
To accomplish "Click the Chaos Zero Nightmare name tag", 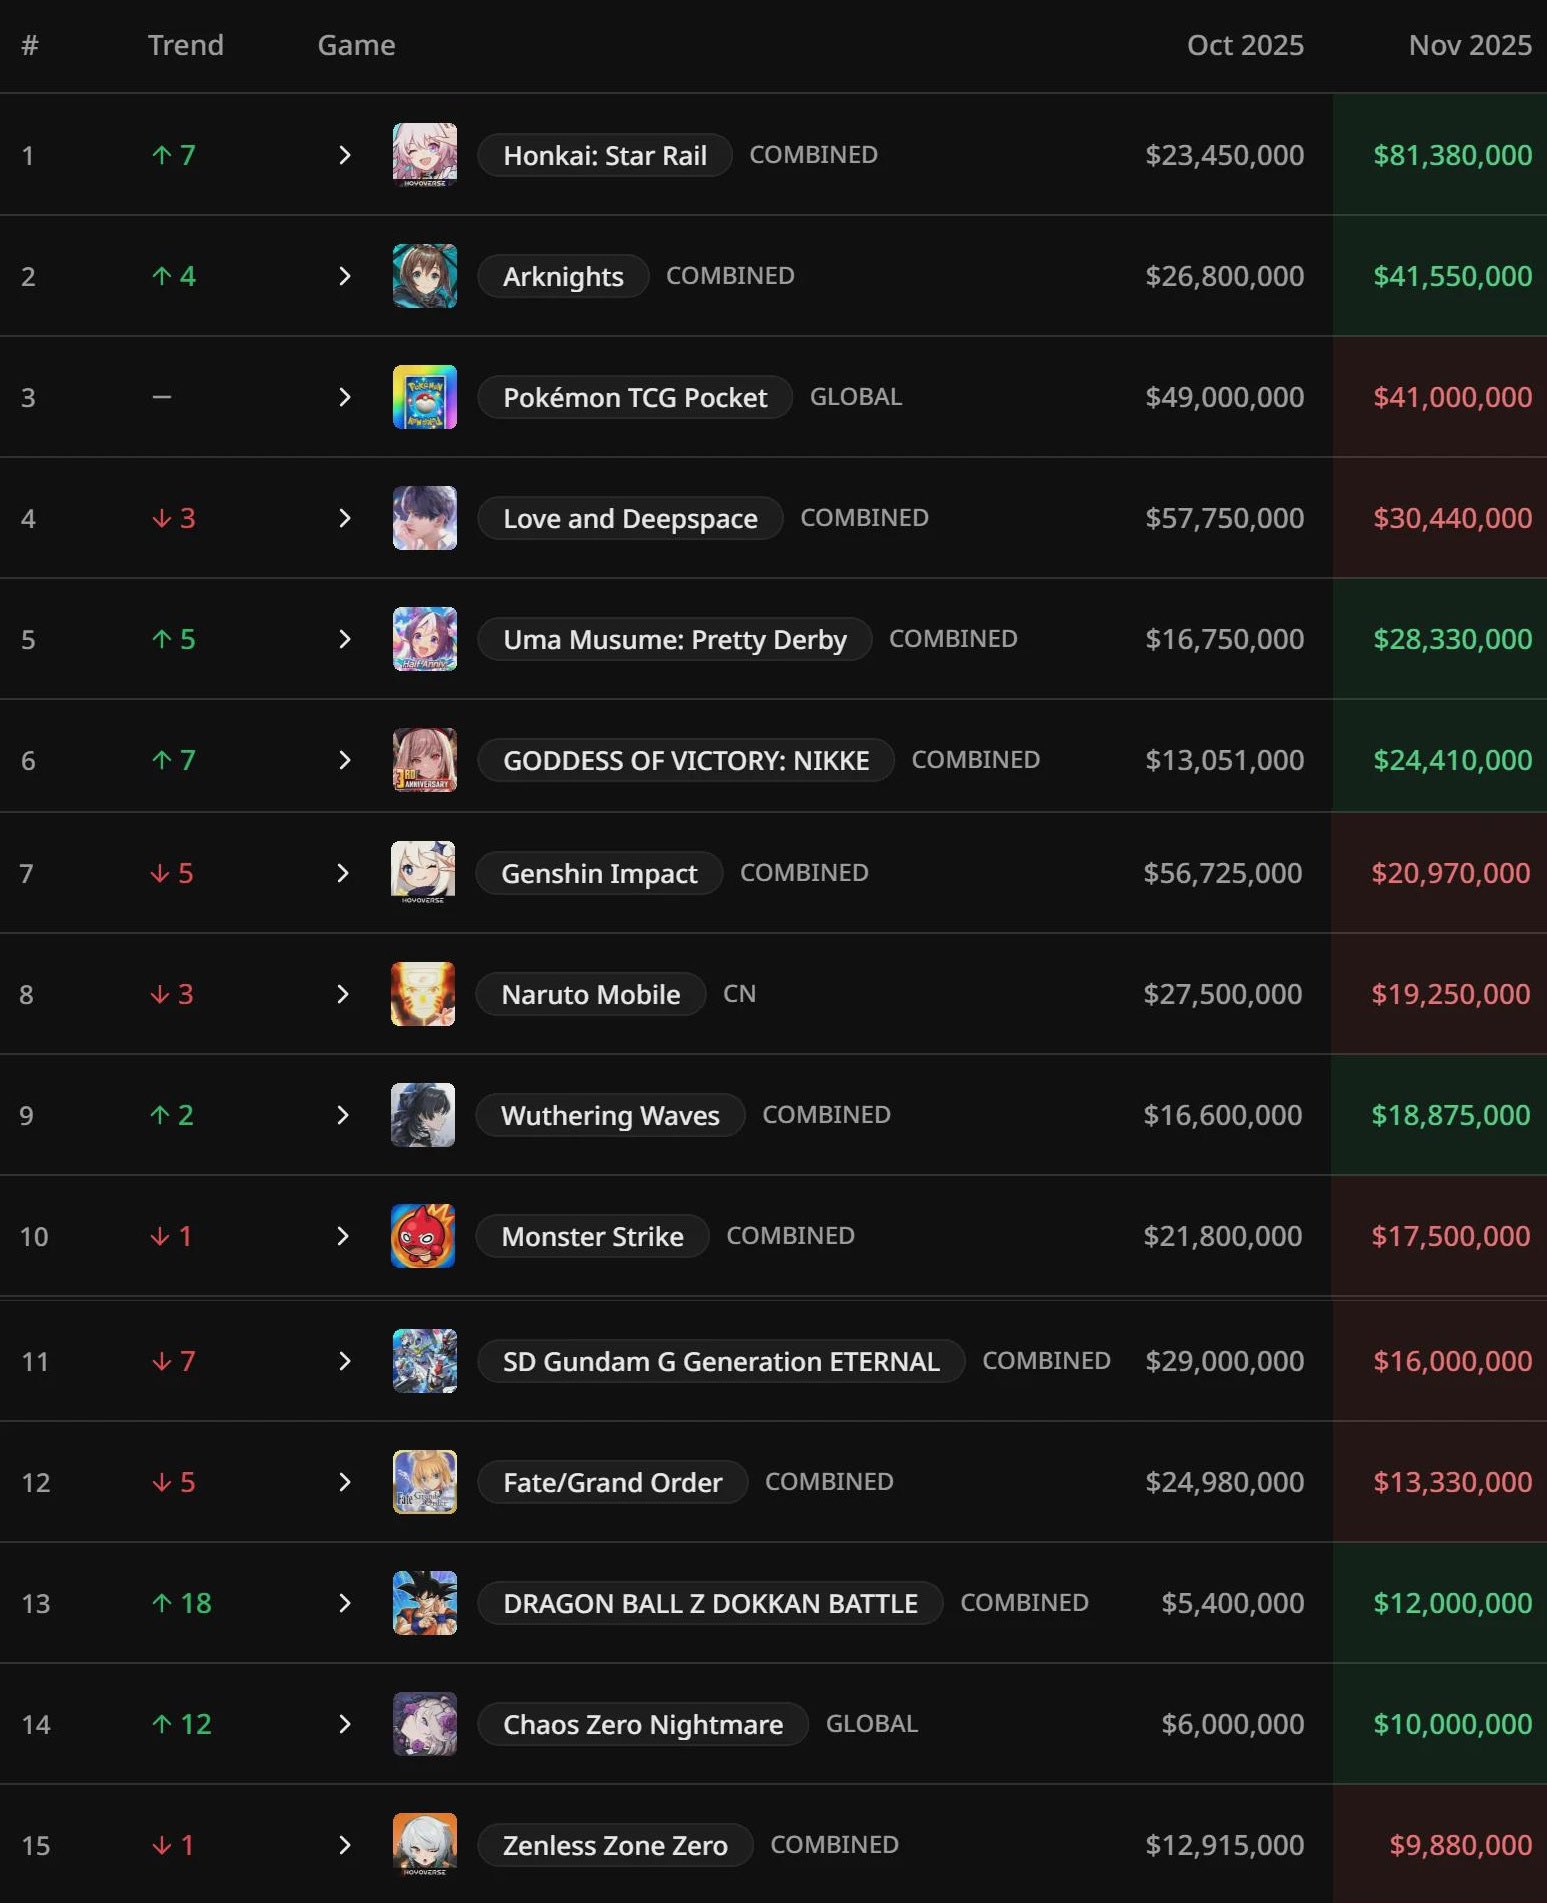I will (642, 1724).
